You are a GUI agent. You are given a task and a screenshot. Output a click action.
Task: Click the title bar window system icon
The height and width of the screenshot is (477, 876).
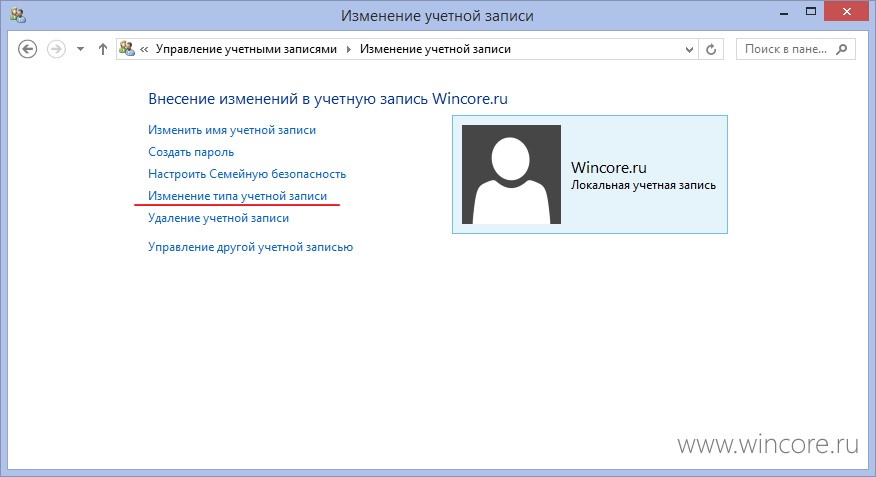[x=17, y=15]
